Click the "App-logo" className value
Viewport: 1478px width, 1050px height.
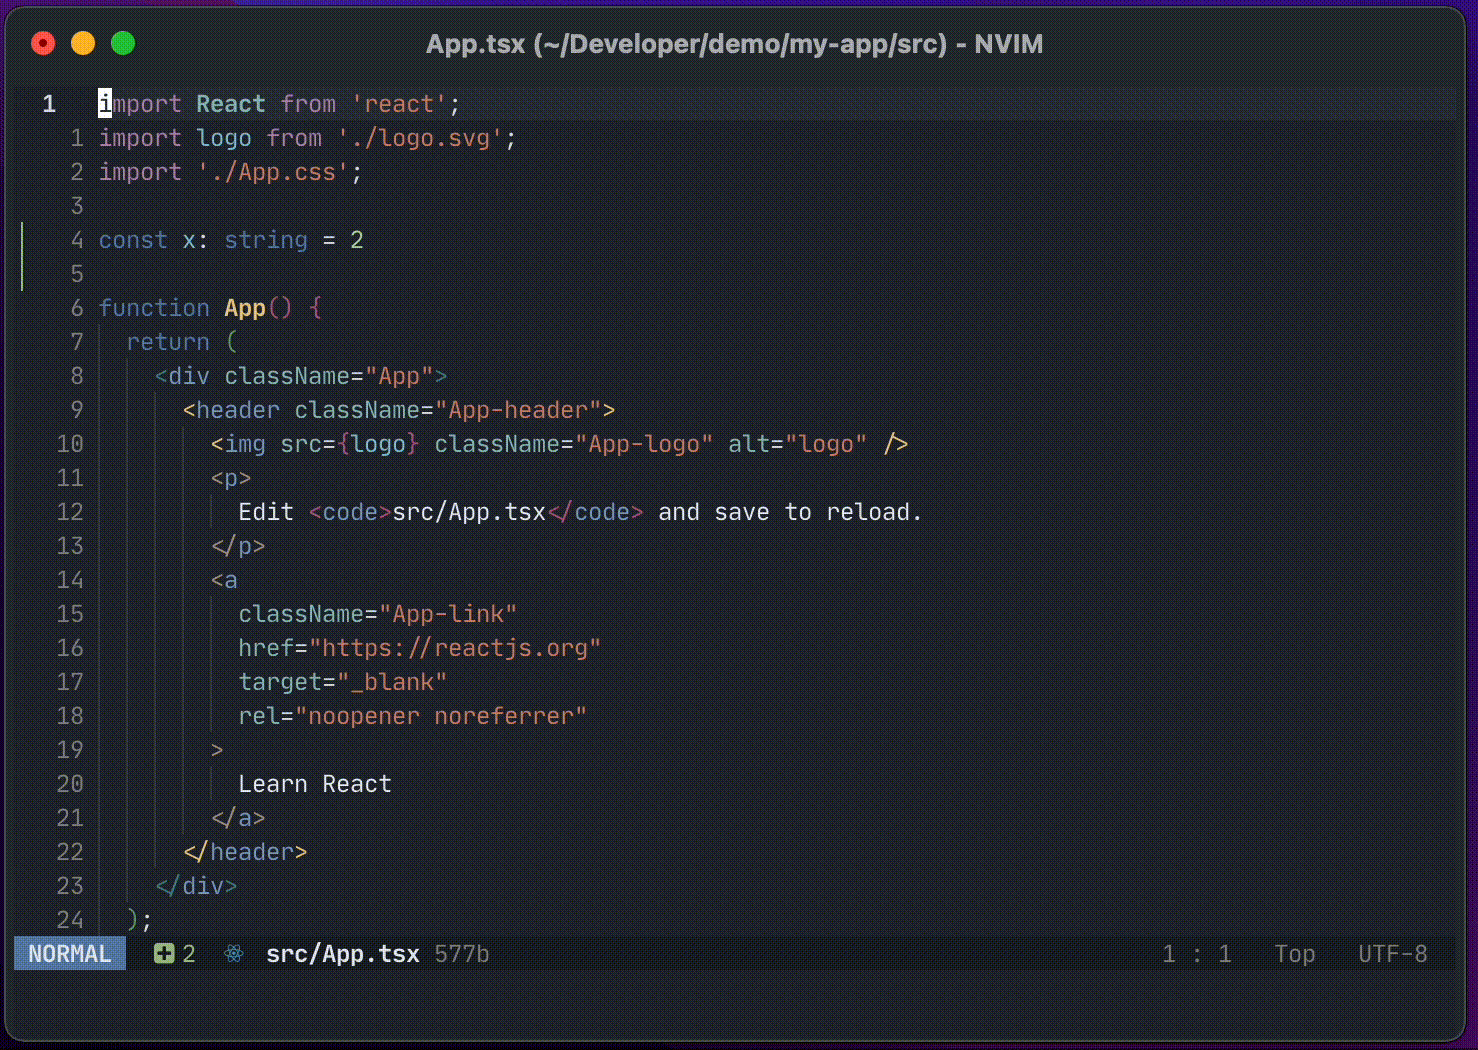coord(644,444)
